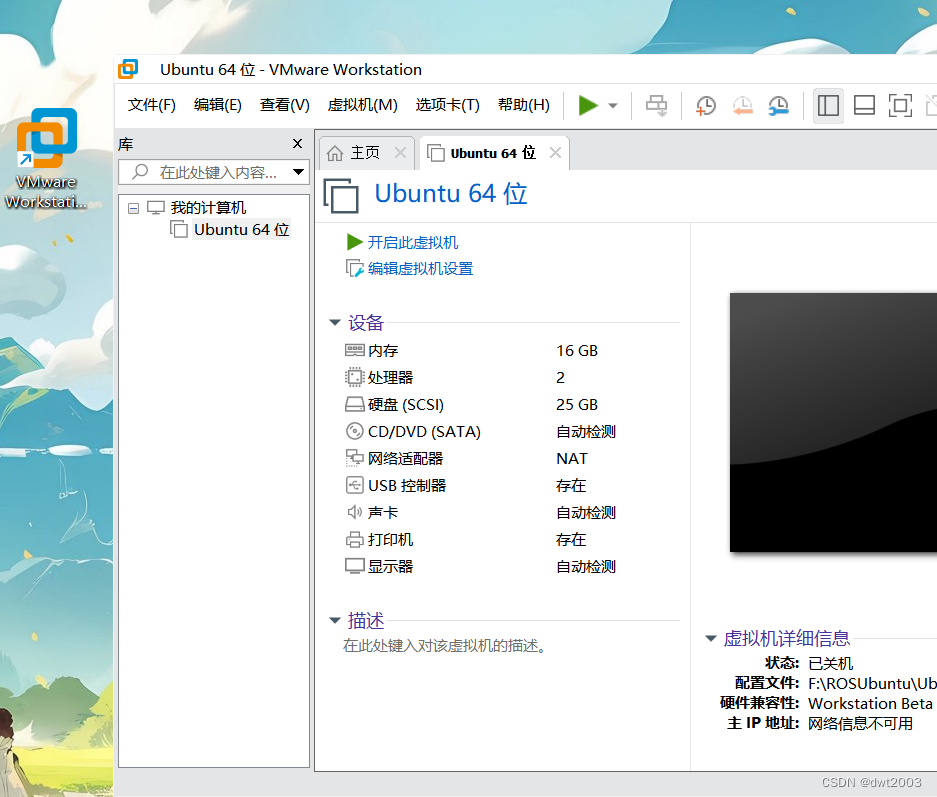
Task: Open the 虚拟机(M) menu
Action: [x=362, y=105]
